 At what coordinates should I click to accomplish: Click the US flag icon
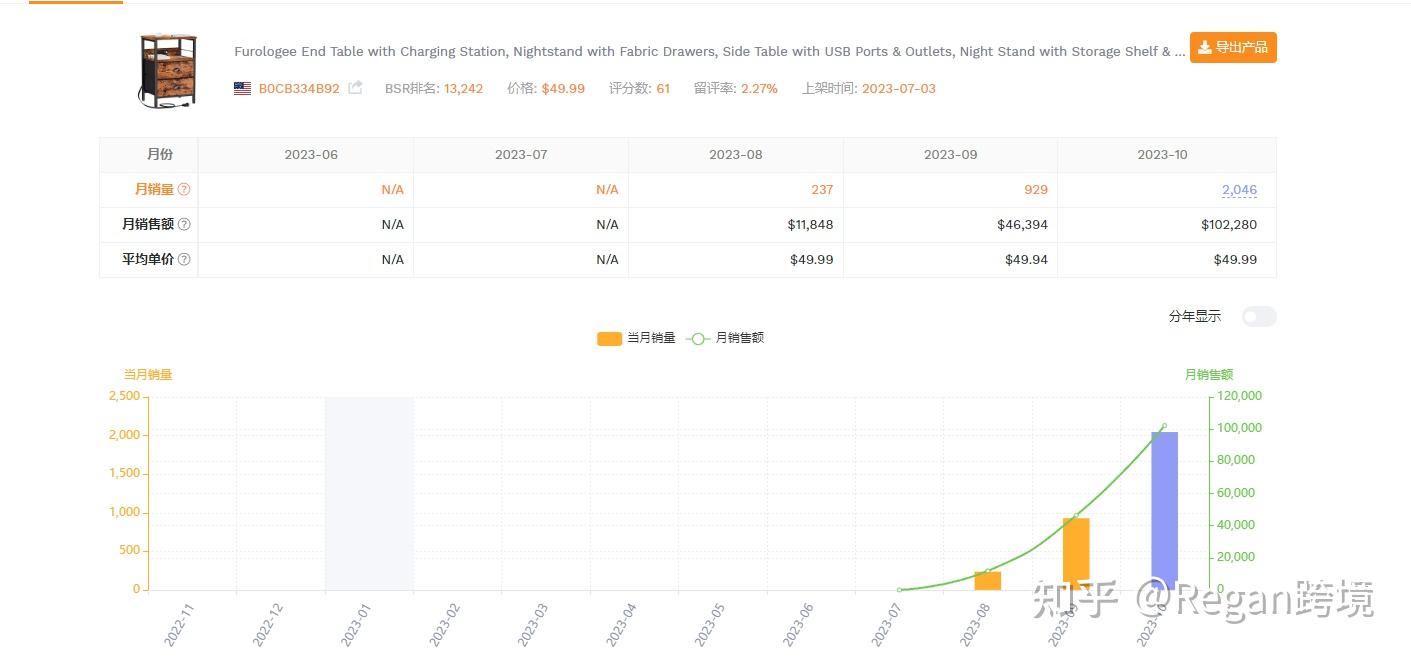(242, 88)
